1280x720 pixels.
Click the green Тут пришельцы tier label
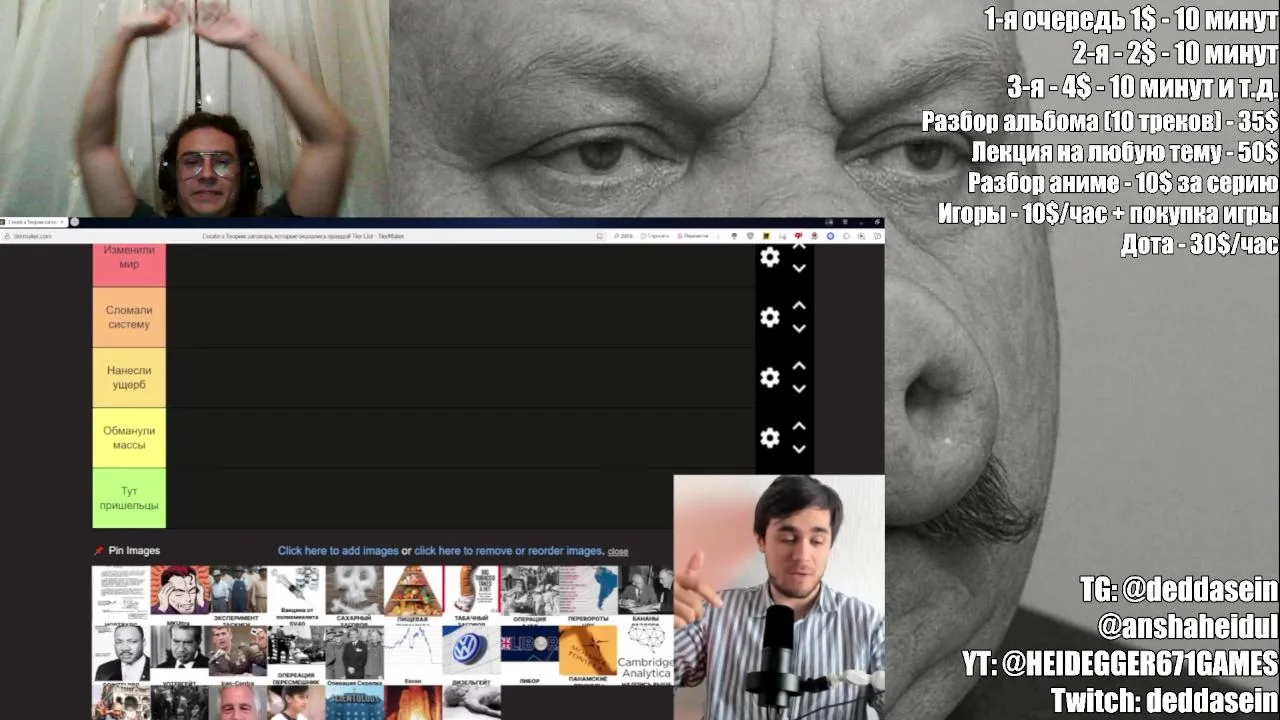(x=129, y=498)
